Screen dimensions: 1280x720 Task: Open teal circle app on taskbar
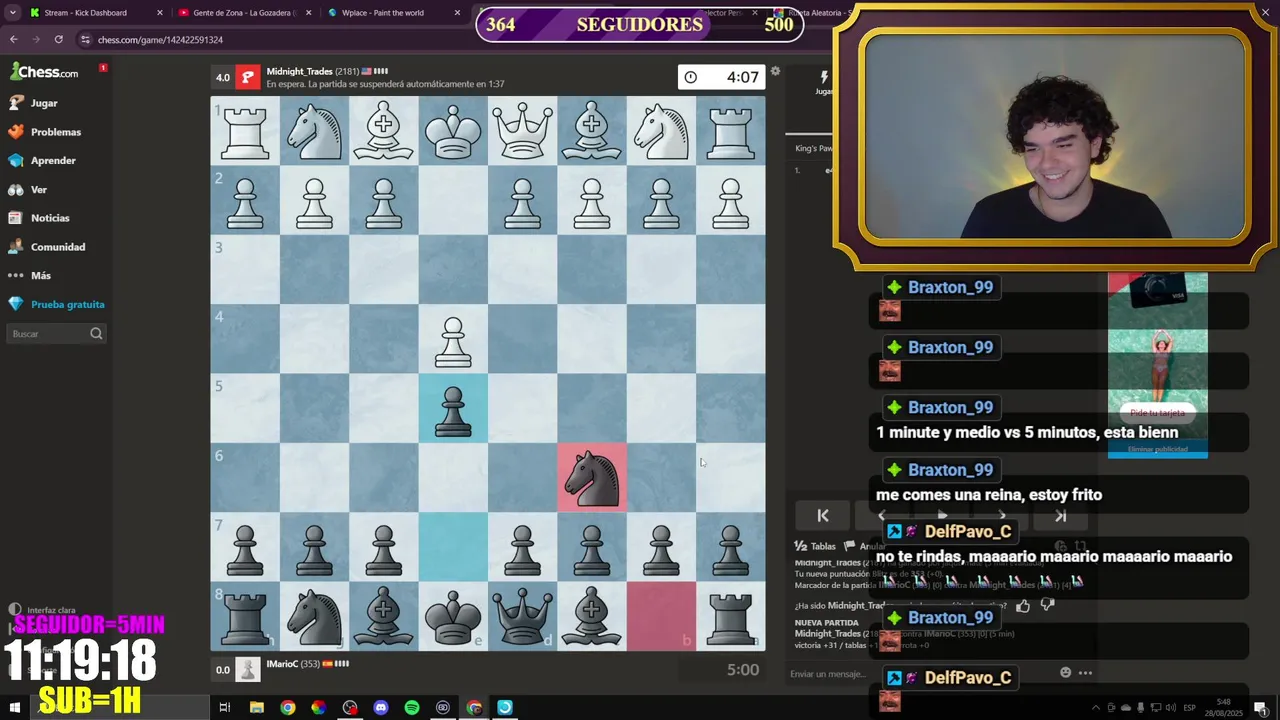[505, 707]
